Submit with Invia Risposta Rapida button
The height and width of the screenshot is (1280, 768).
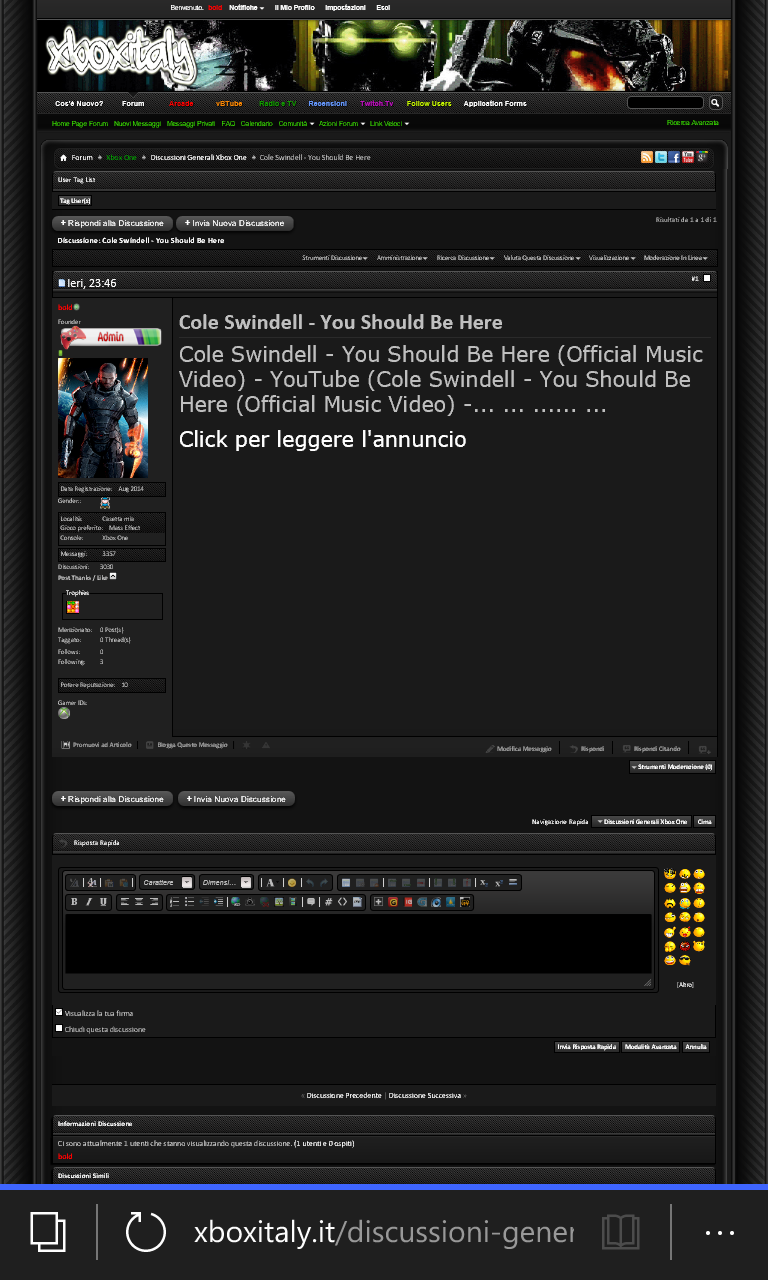pos(587,1047)
